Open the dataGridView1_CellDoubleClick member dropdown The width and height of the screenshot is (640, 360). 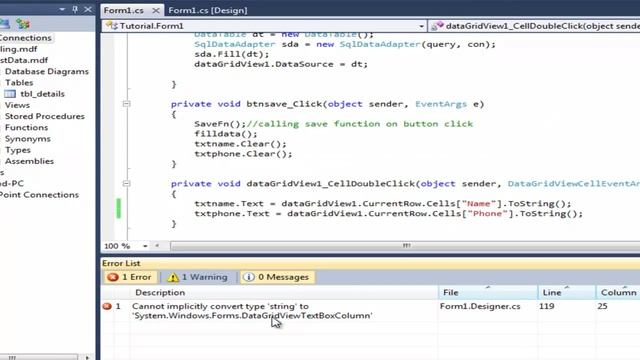pos(534,26)
